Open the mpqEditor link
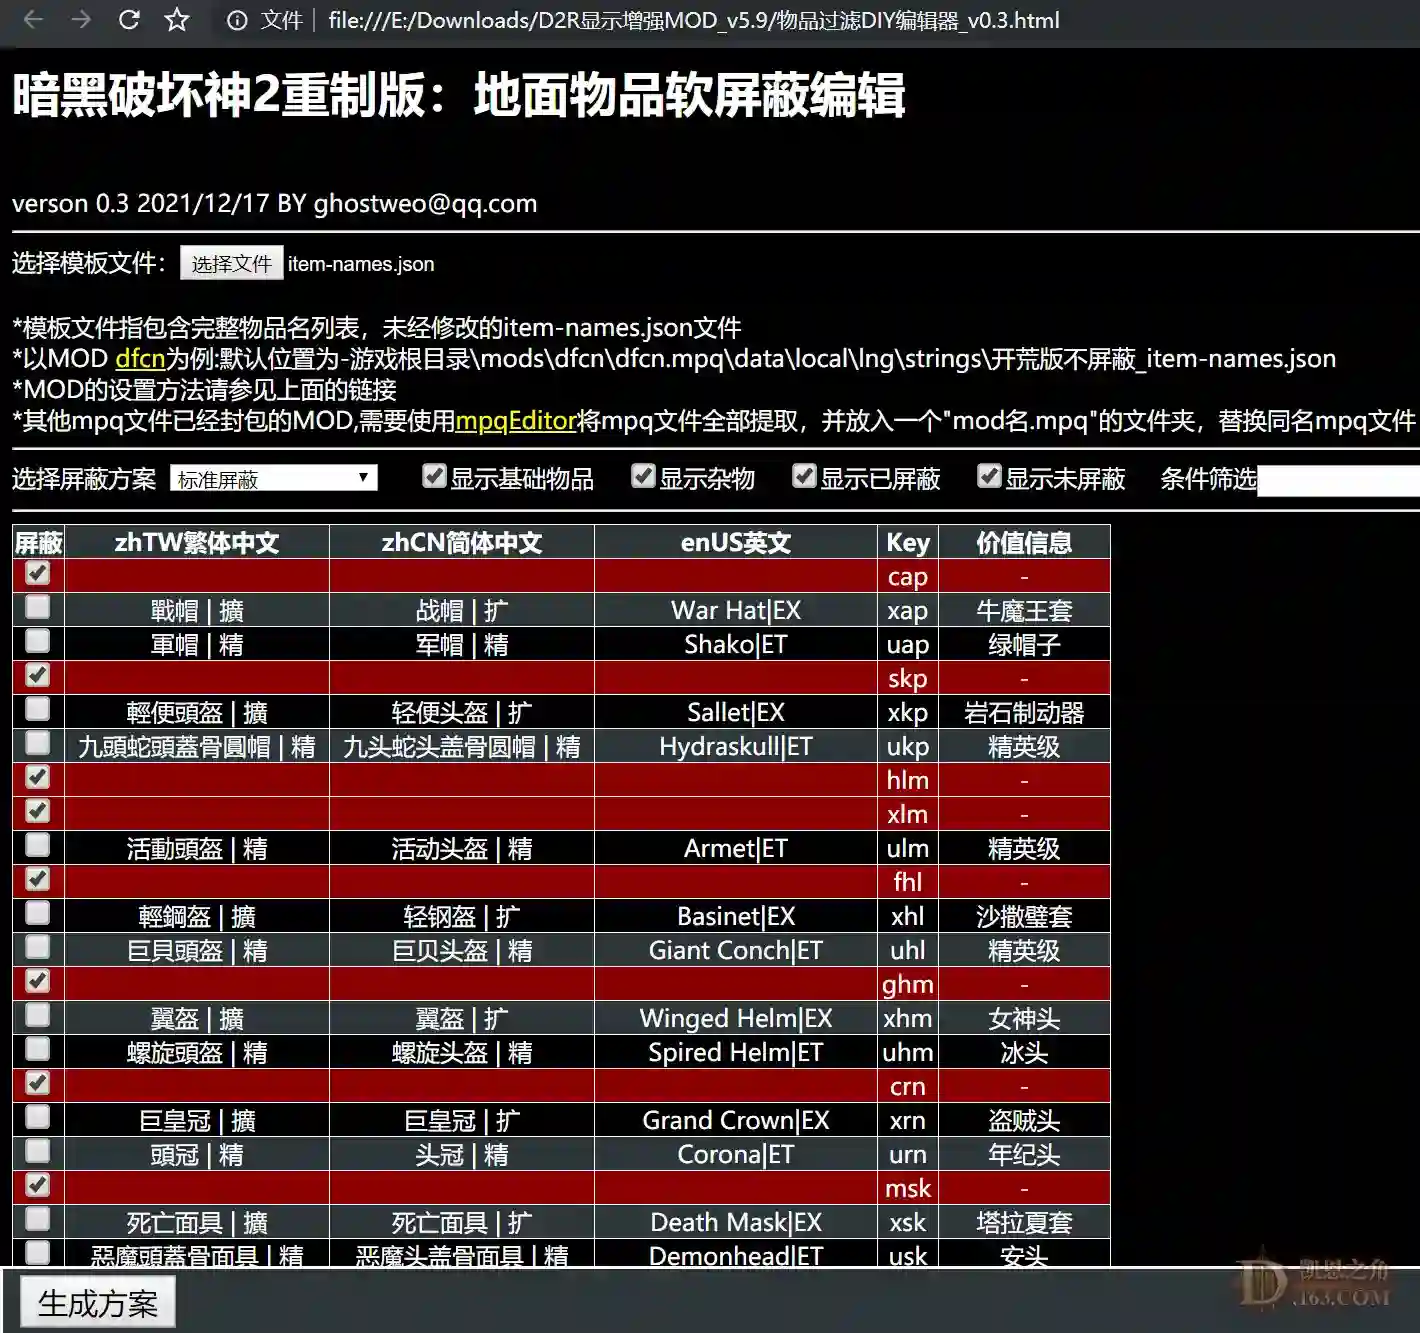The height and width of the screenshot is (1333, 1420). 516,421
